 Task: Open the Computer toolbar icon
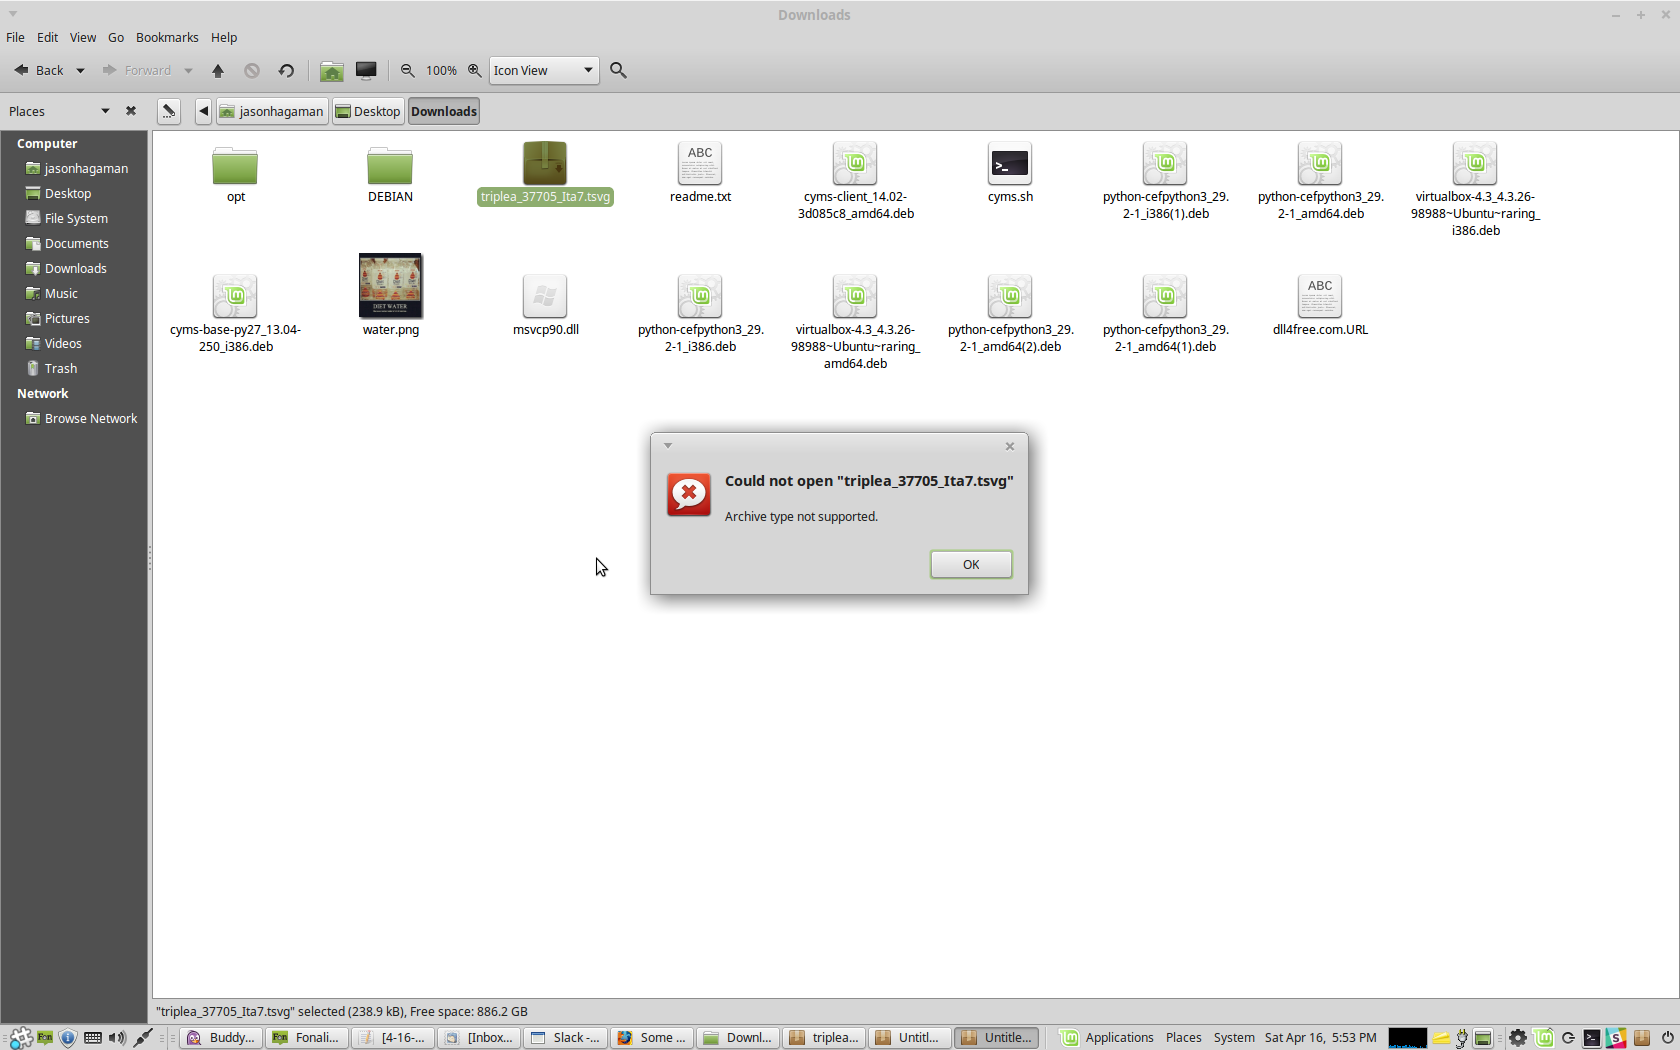click(366, 70)
